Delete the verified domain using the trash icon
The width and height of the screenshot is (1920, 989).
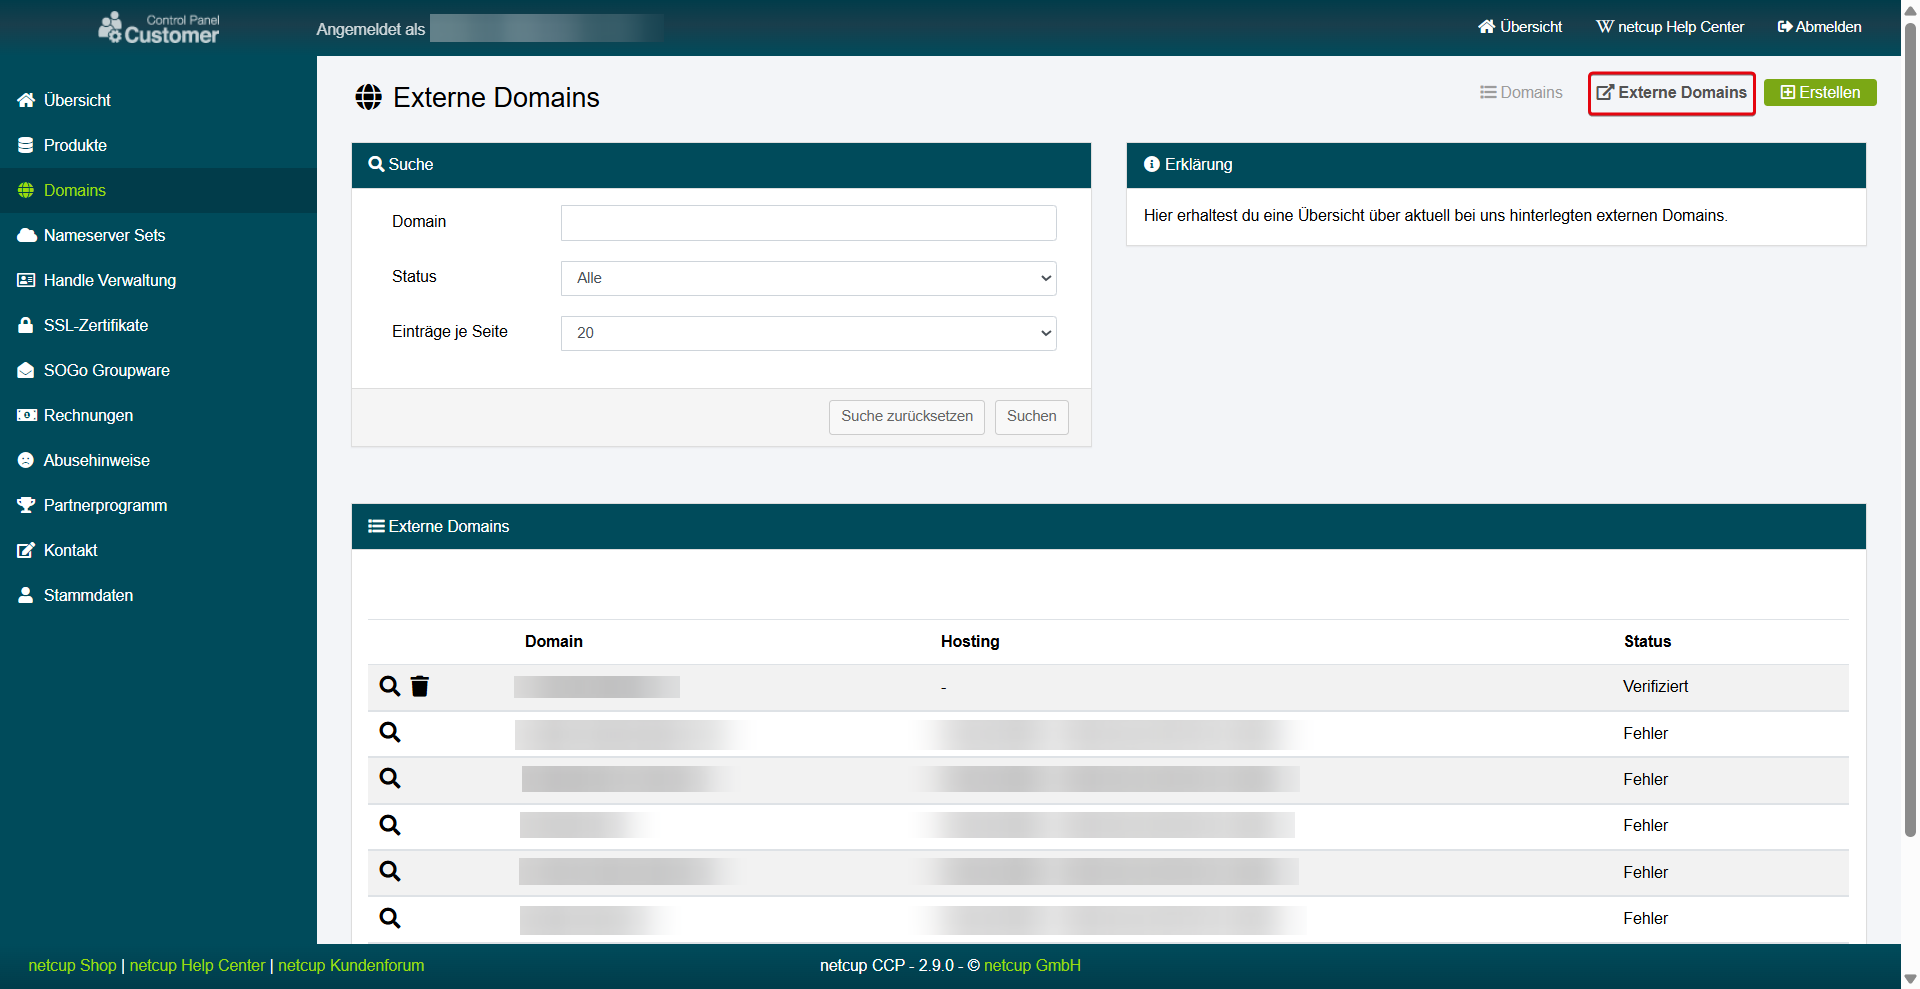[419, 687]
